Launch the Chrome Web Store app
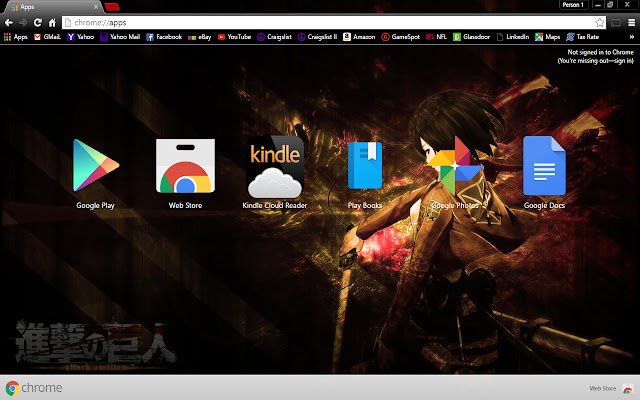640x400 pixels. tap(185, 165)
